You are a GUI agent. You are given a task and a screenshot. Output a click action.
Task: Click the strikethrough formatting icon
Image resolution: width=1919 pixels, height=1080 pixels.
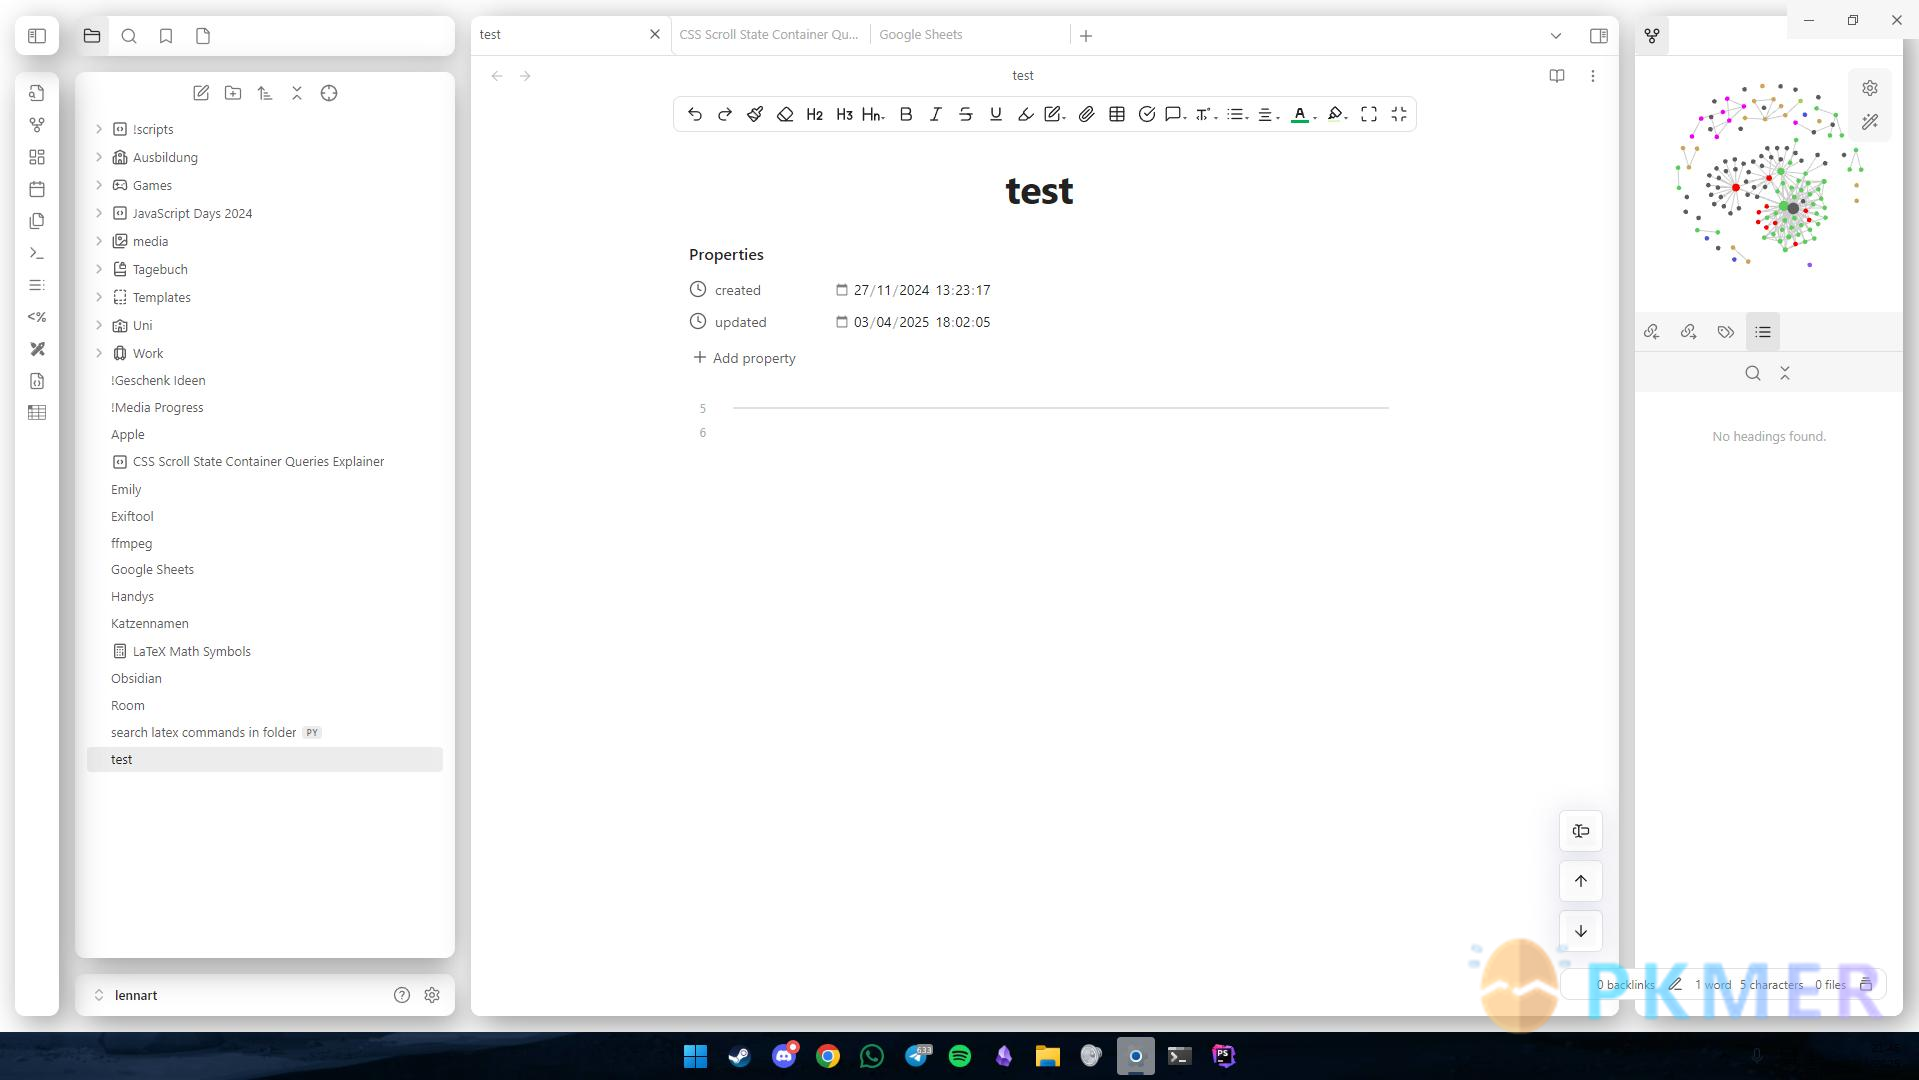point(965,115)
